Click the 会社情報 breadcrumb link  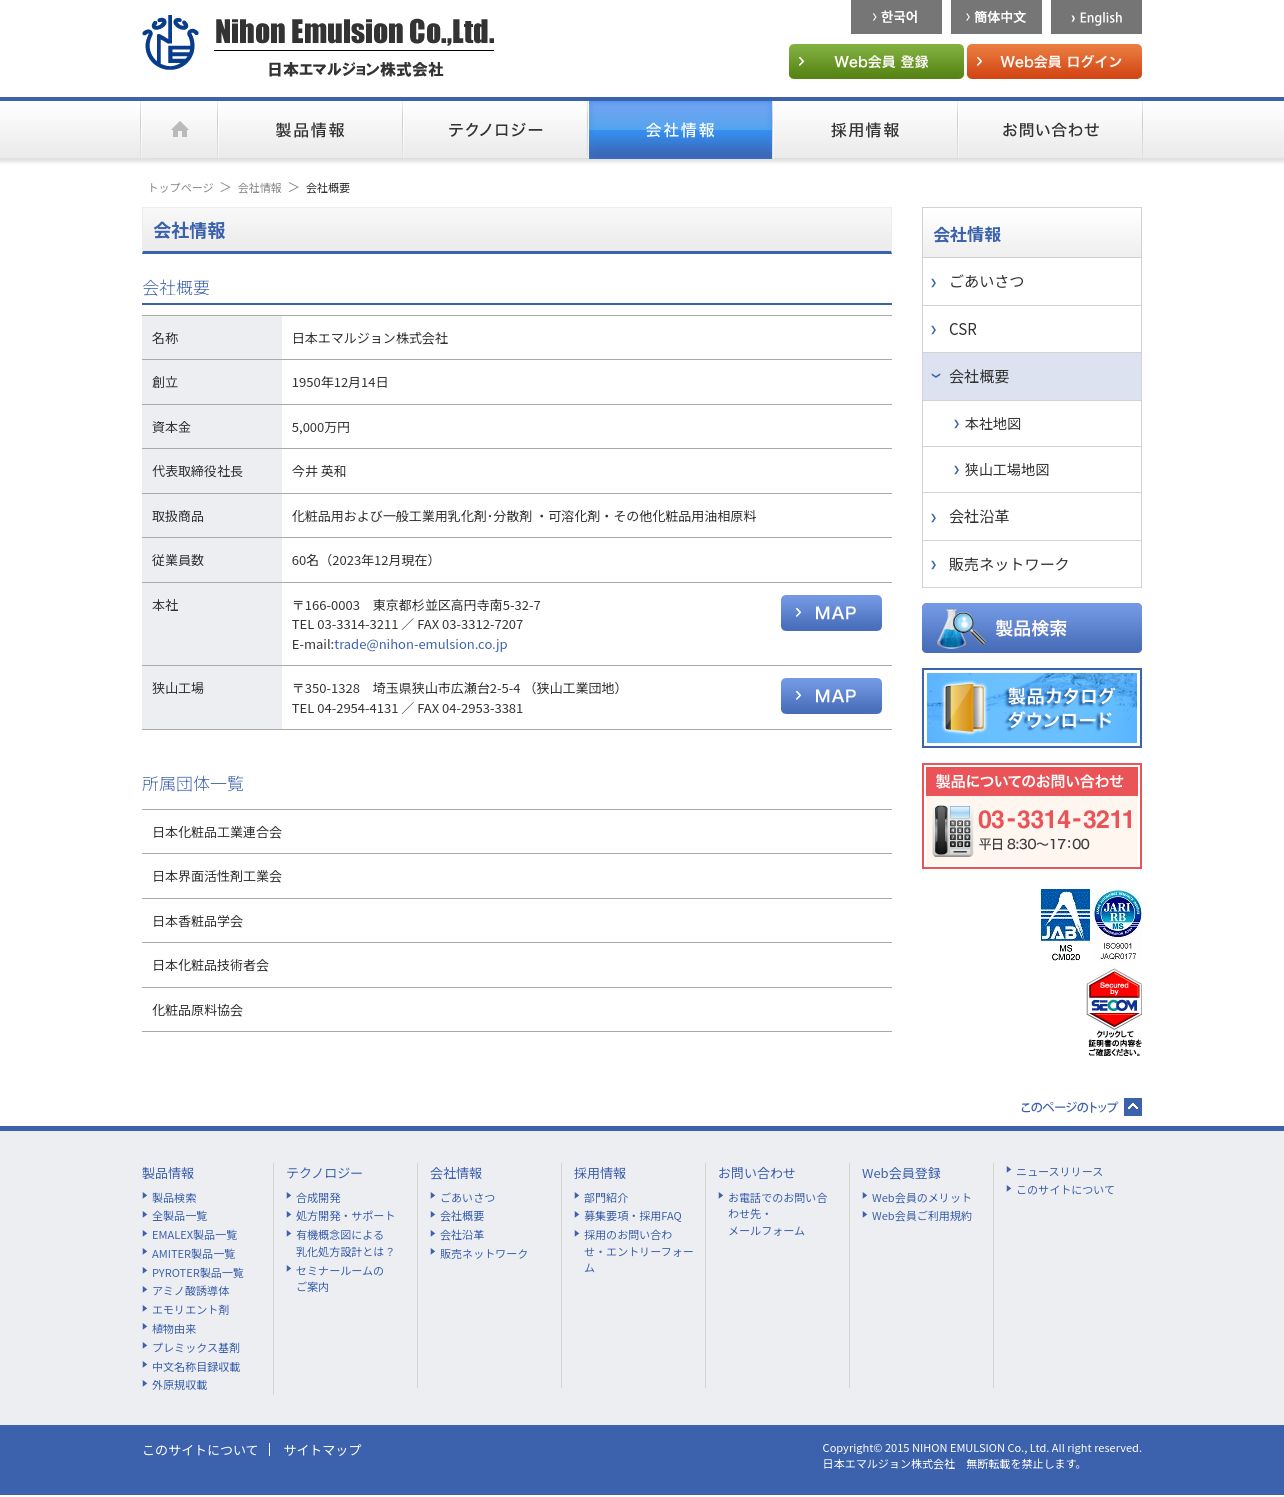coord(260,188)
